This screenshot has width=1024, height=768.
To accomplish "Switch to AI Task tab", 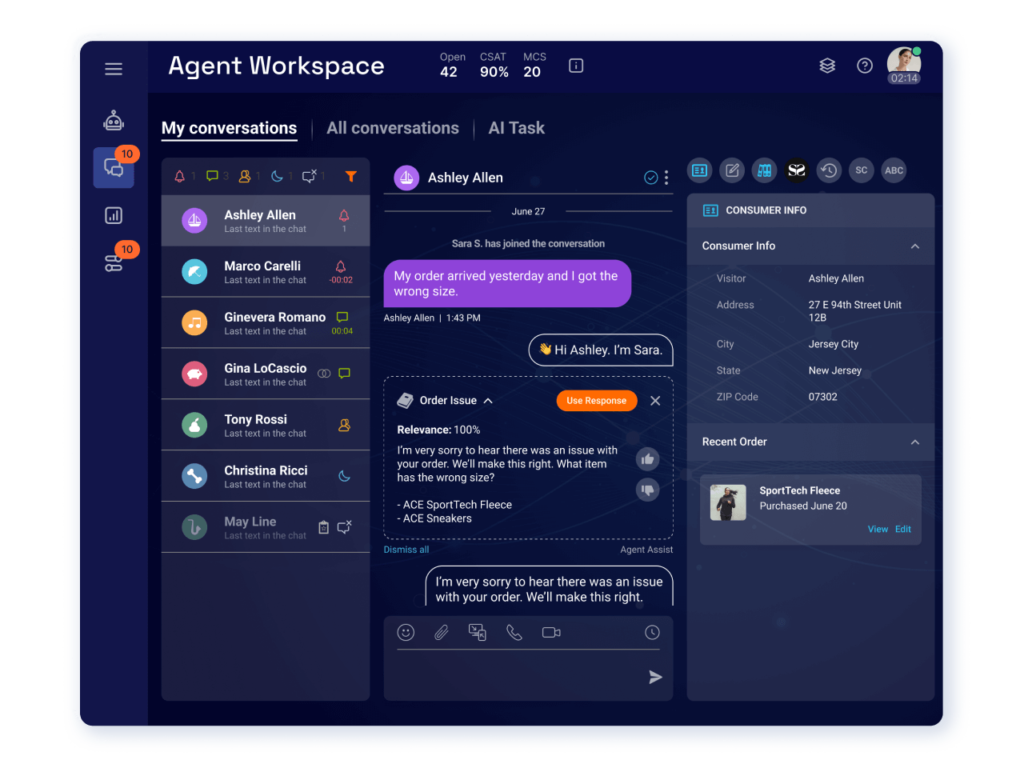I will tap(517, 128).
